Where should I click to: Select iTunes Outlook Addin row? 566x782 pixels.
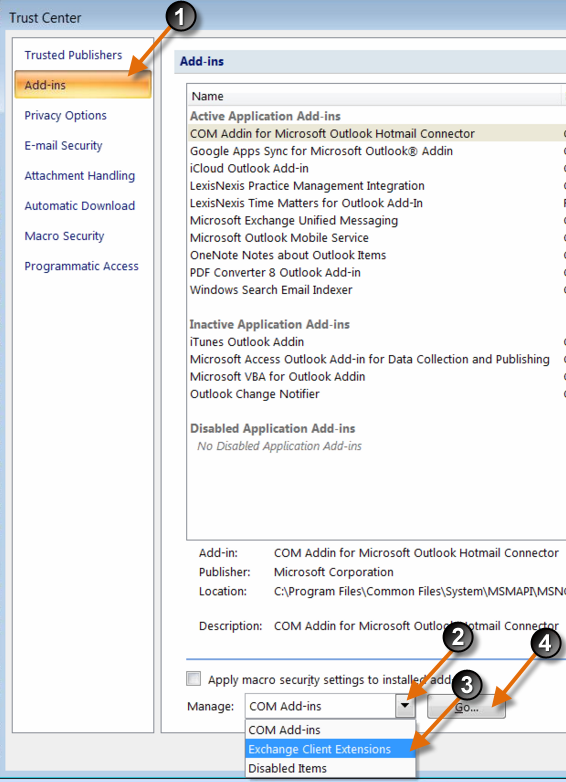(377, 342)
